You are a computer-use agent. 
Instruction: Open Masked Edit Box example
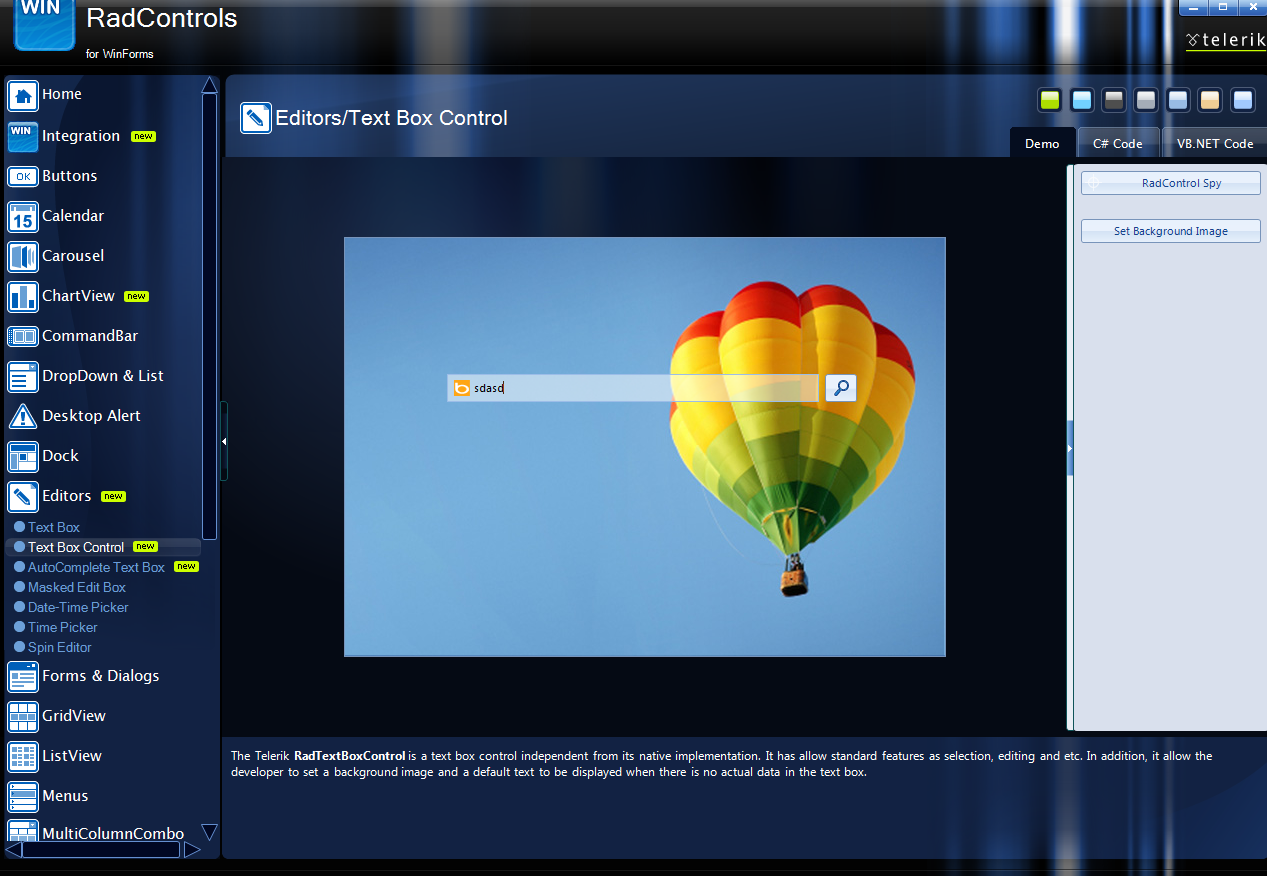pyautogui.click(x=77, y=587)
